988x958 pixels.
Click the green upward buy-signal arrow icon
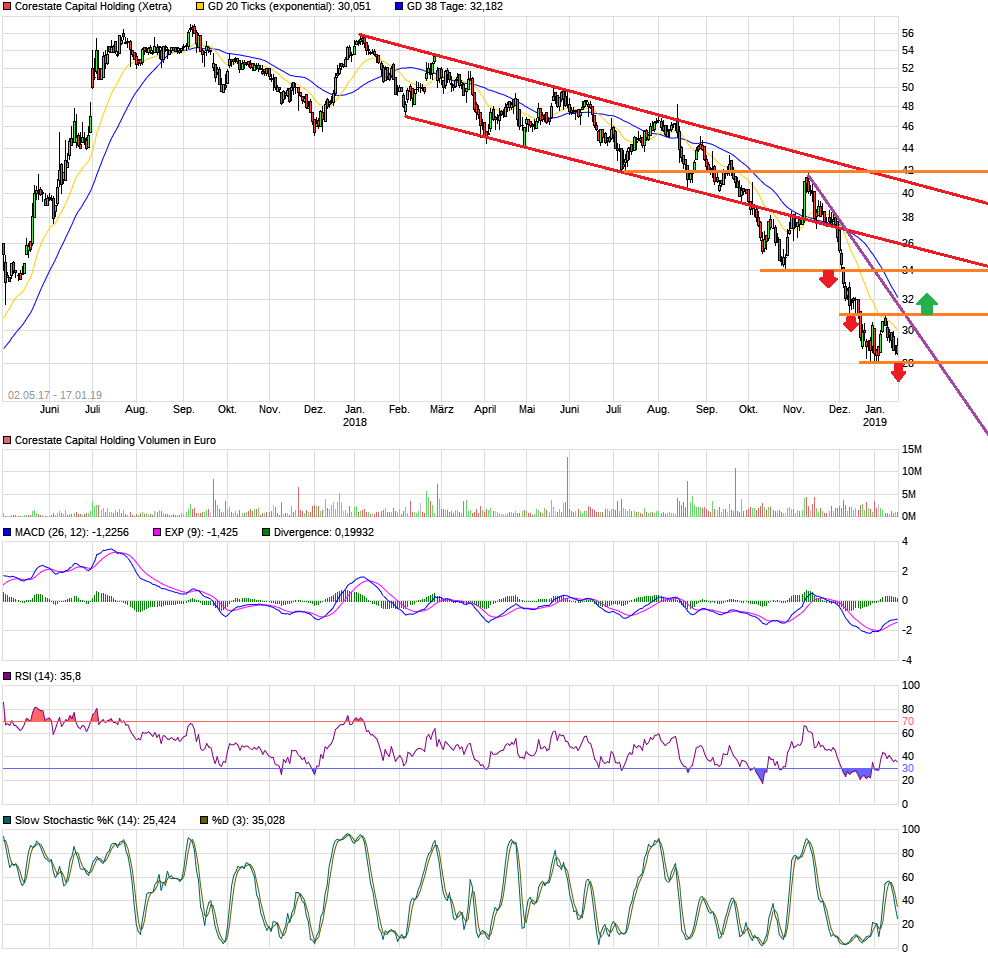(x=928, y=303)
